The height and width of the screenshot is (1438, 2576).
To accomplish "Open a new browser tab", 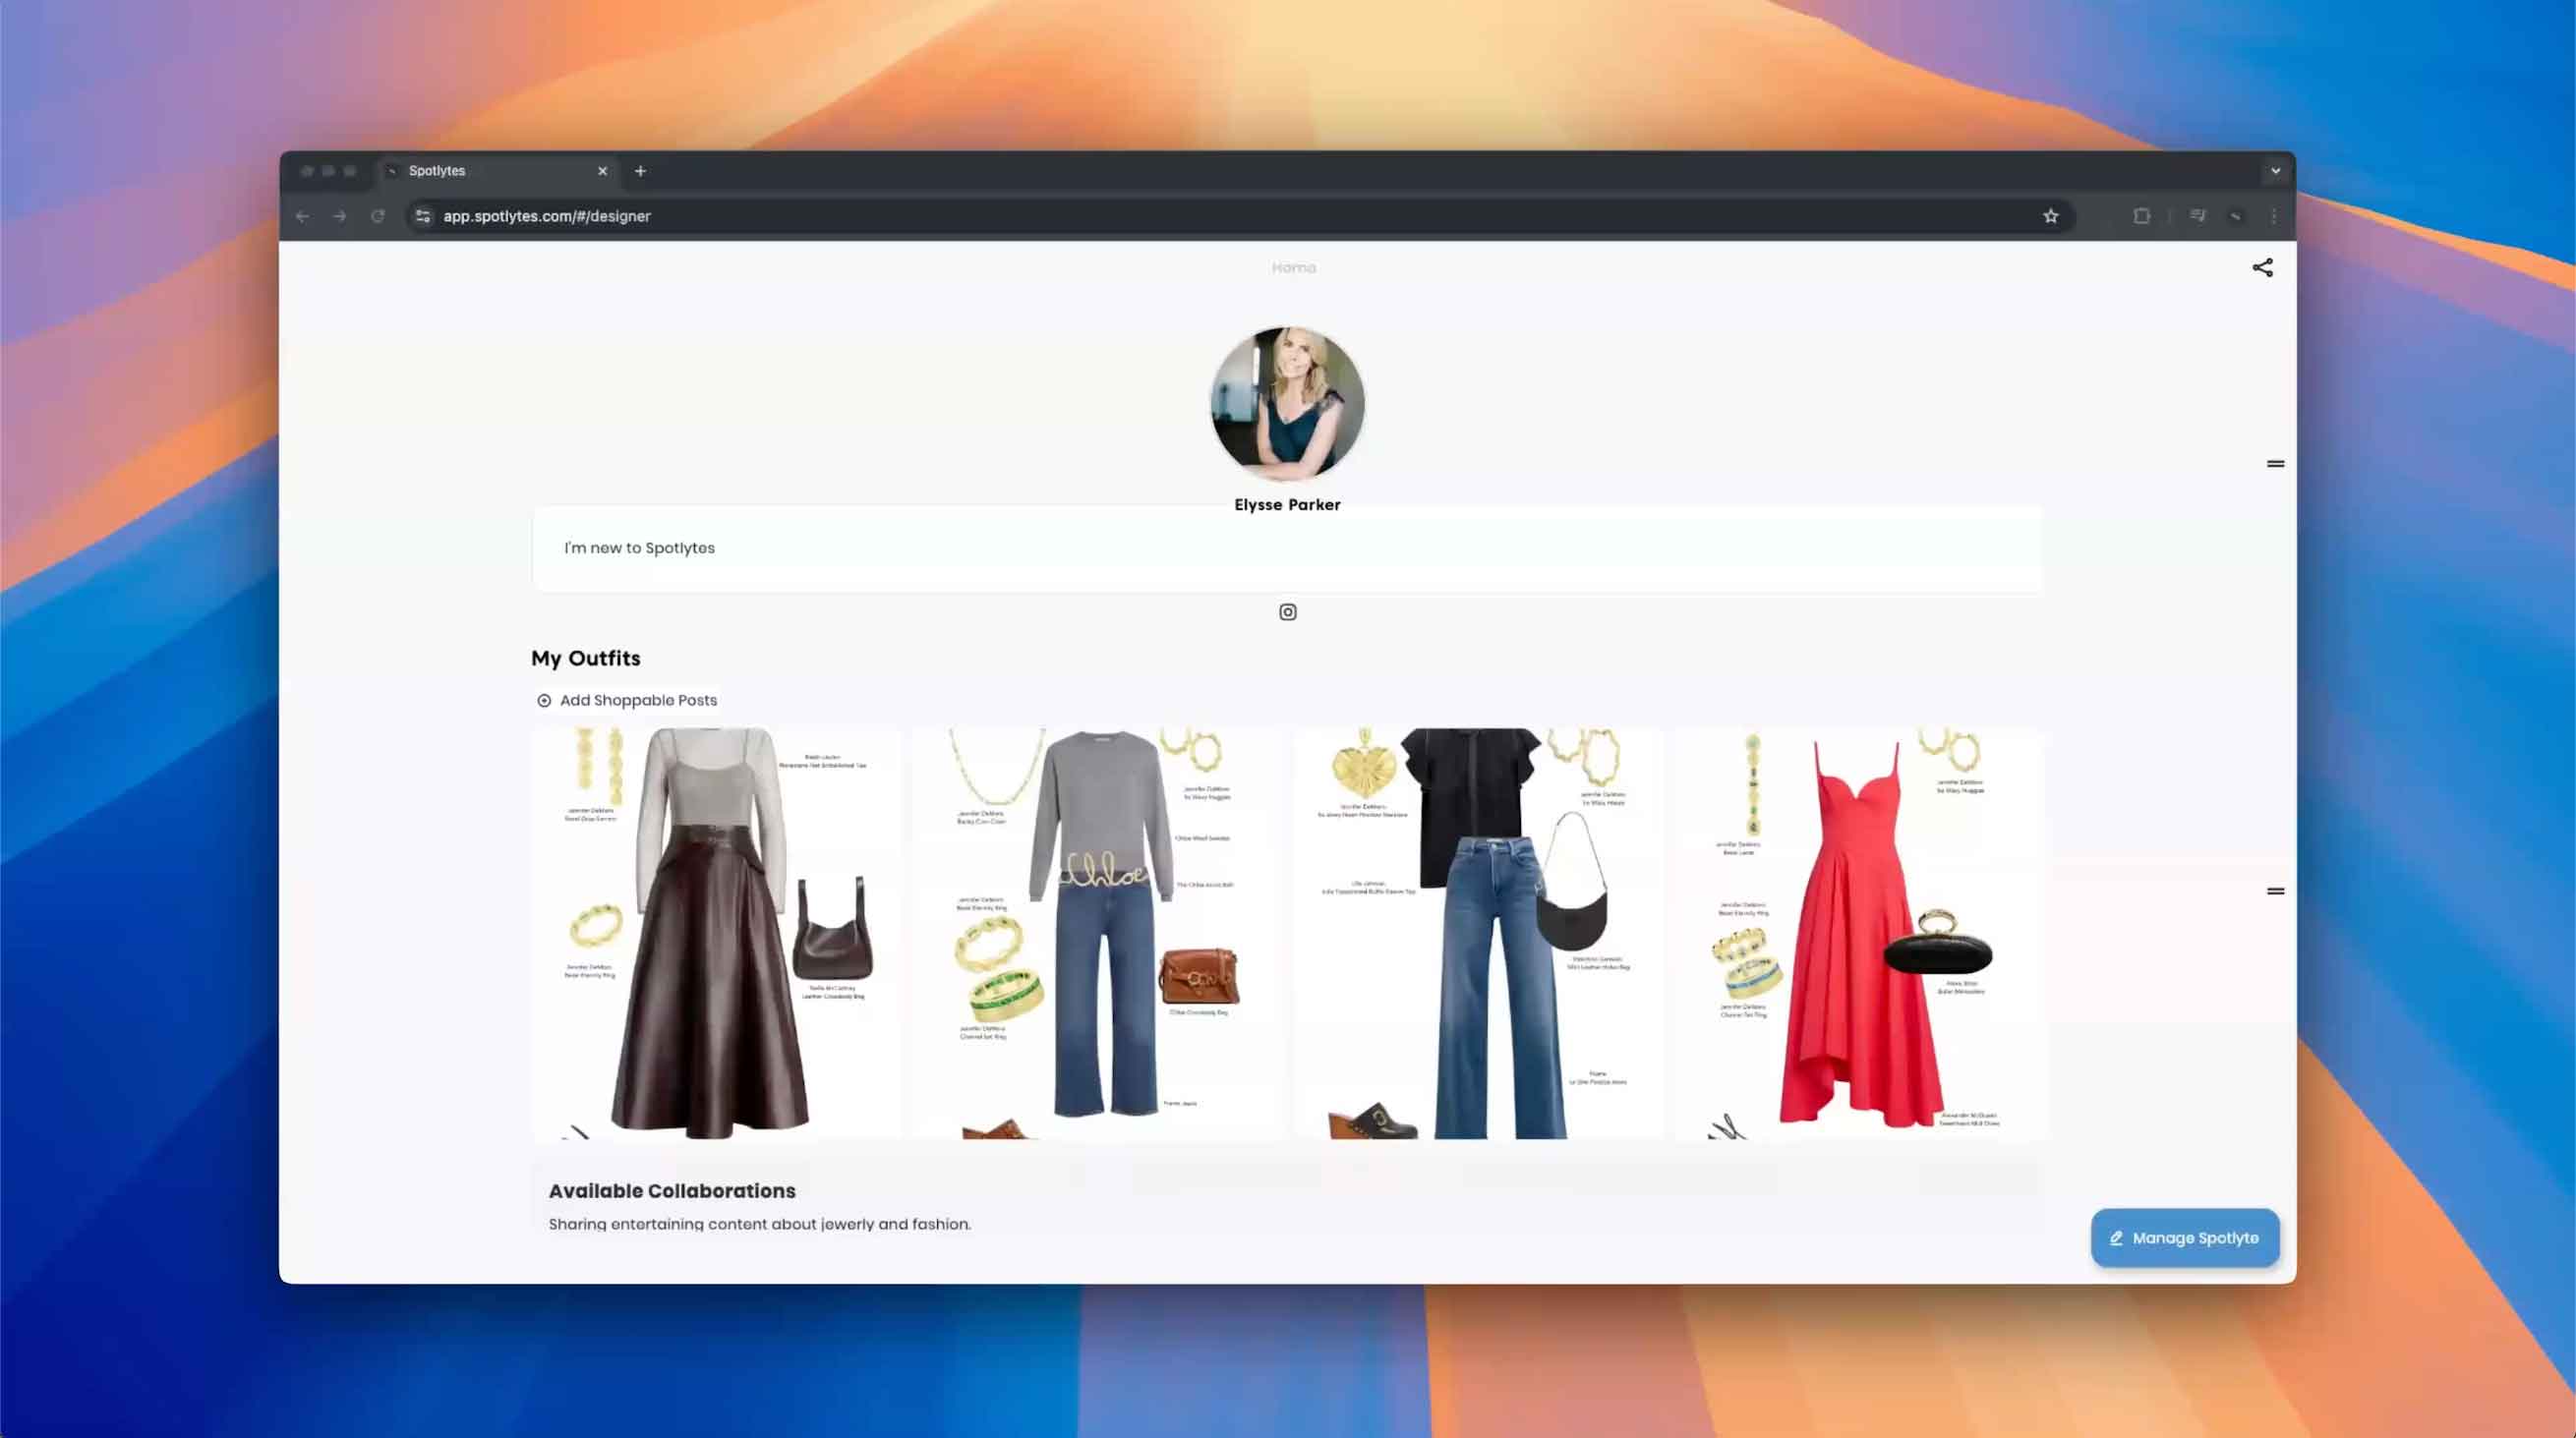I will pyautogui.click(x=640, y=171).
